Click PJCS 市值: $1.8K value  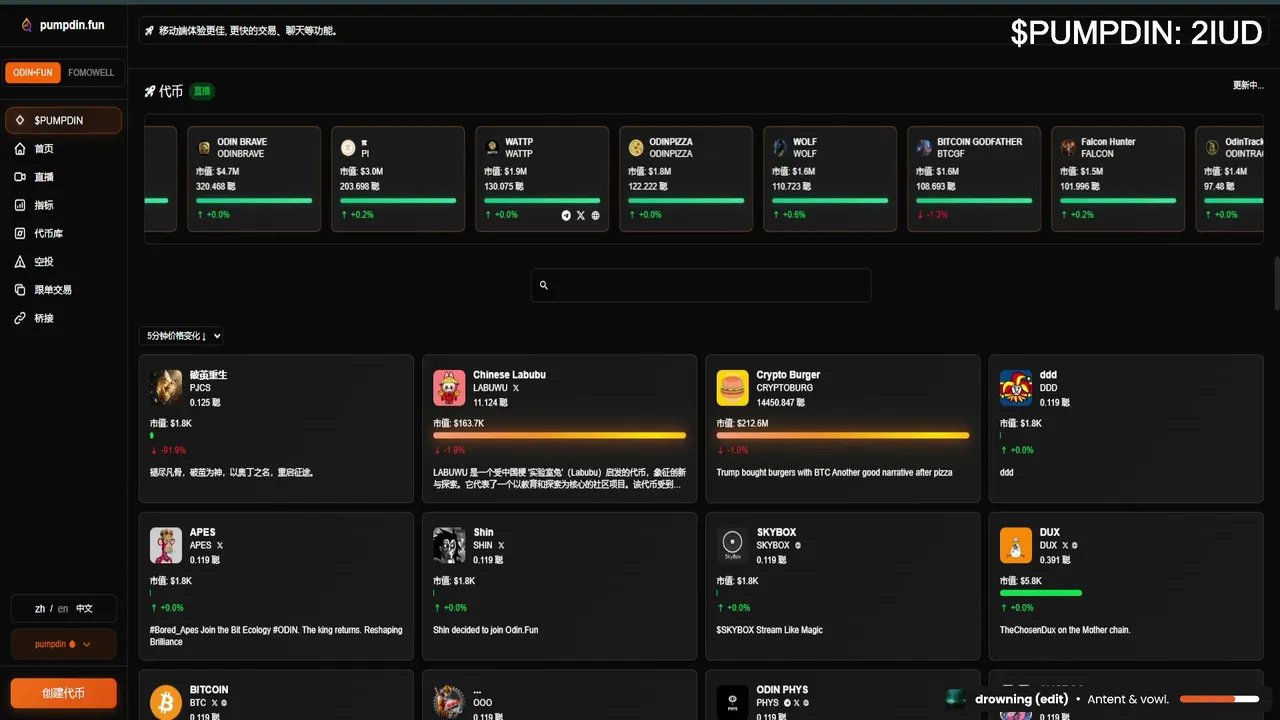coord(171,423)
